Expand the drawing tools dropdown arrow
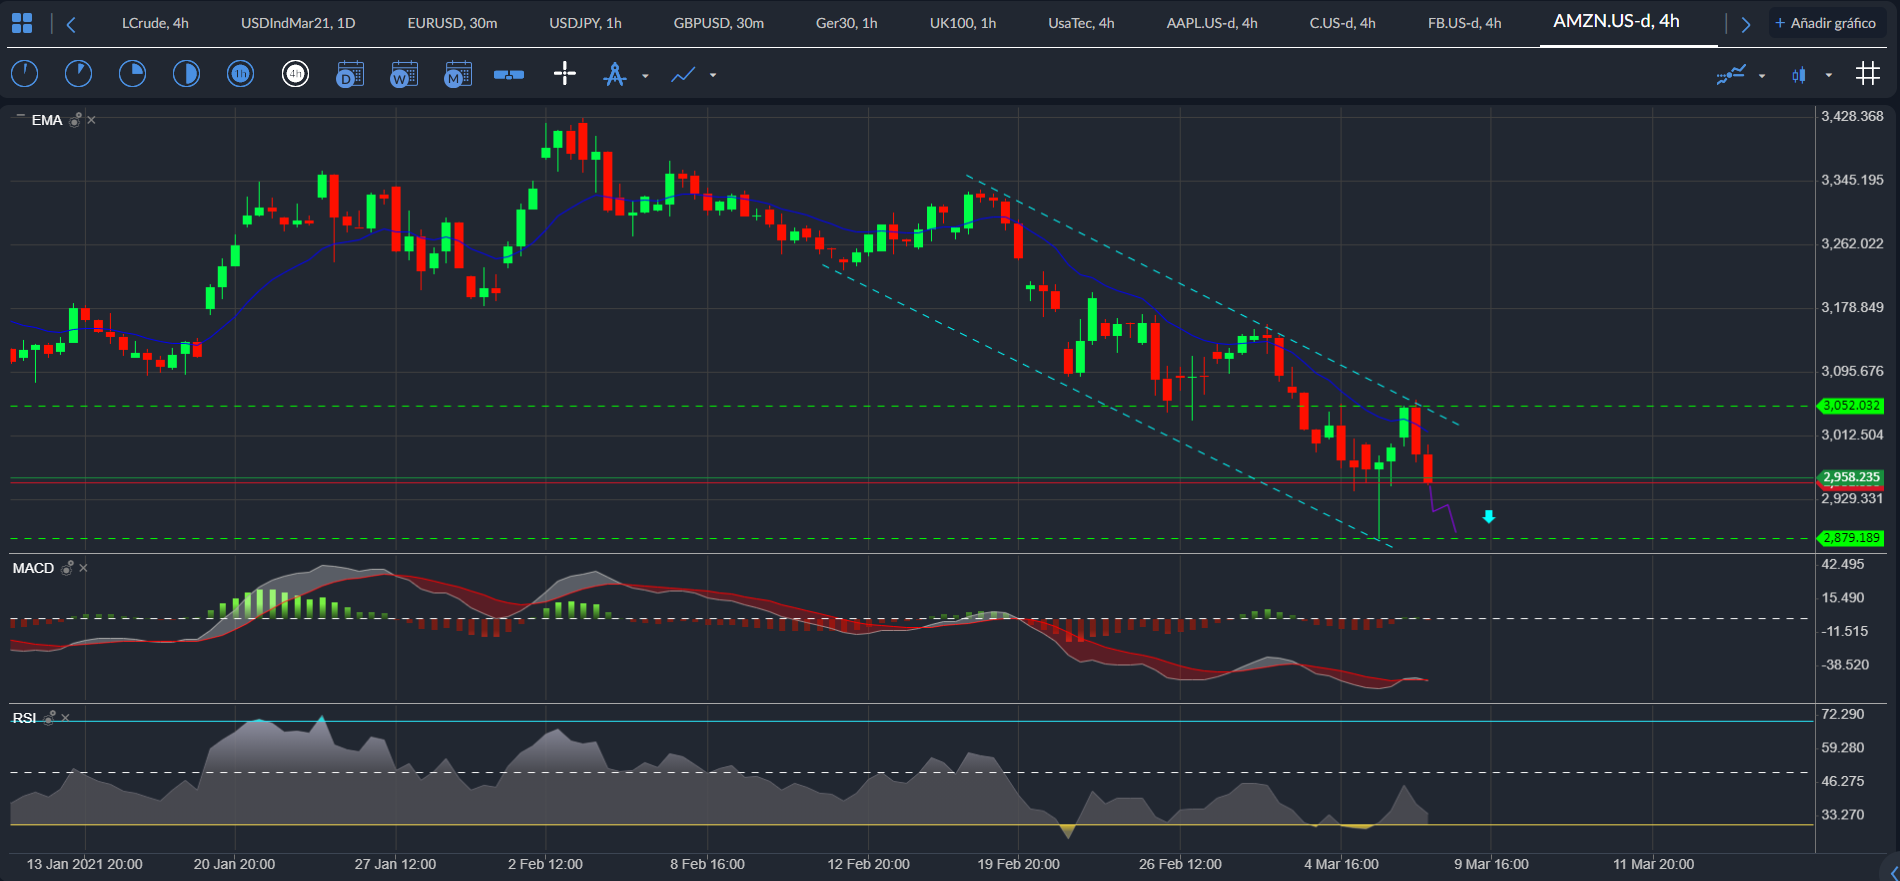This screenshot has width=1900, height=881. coord(645,75)
